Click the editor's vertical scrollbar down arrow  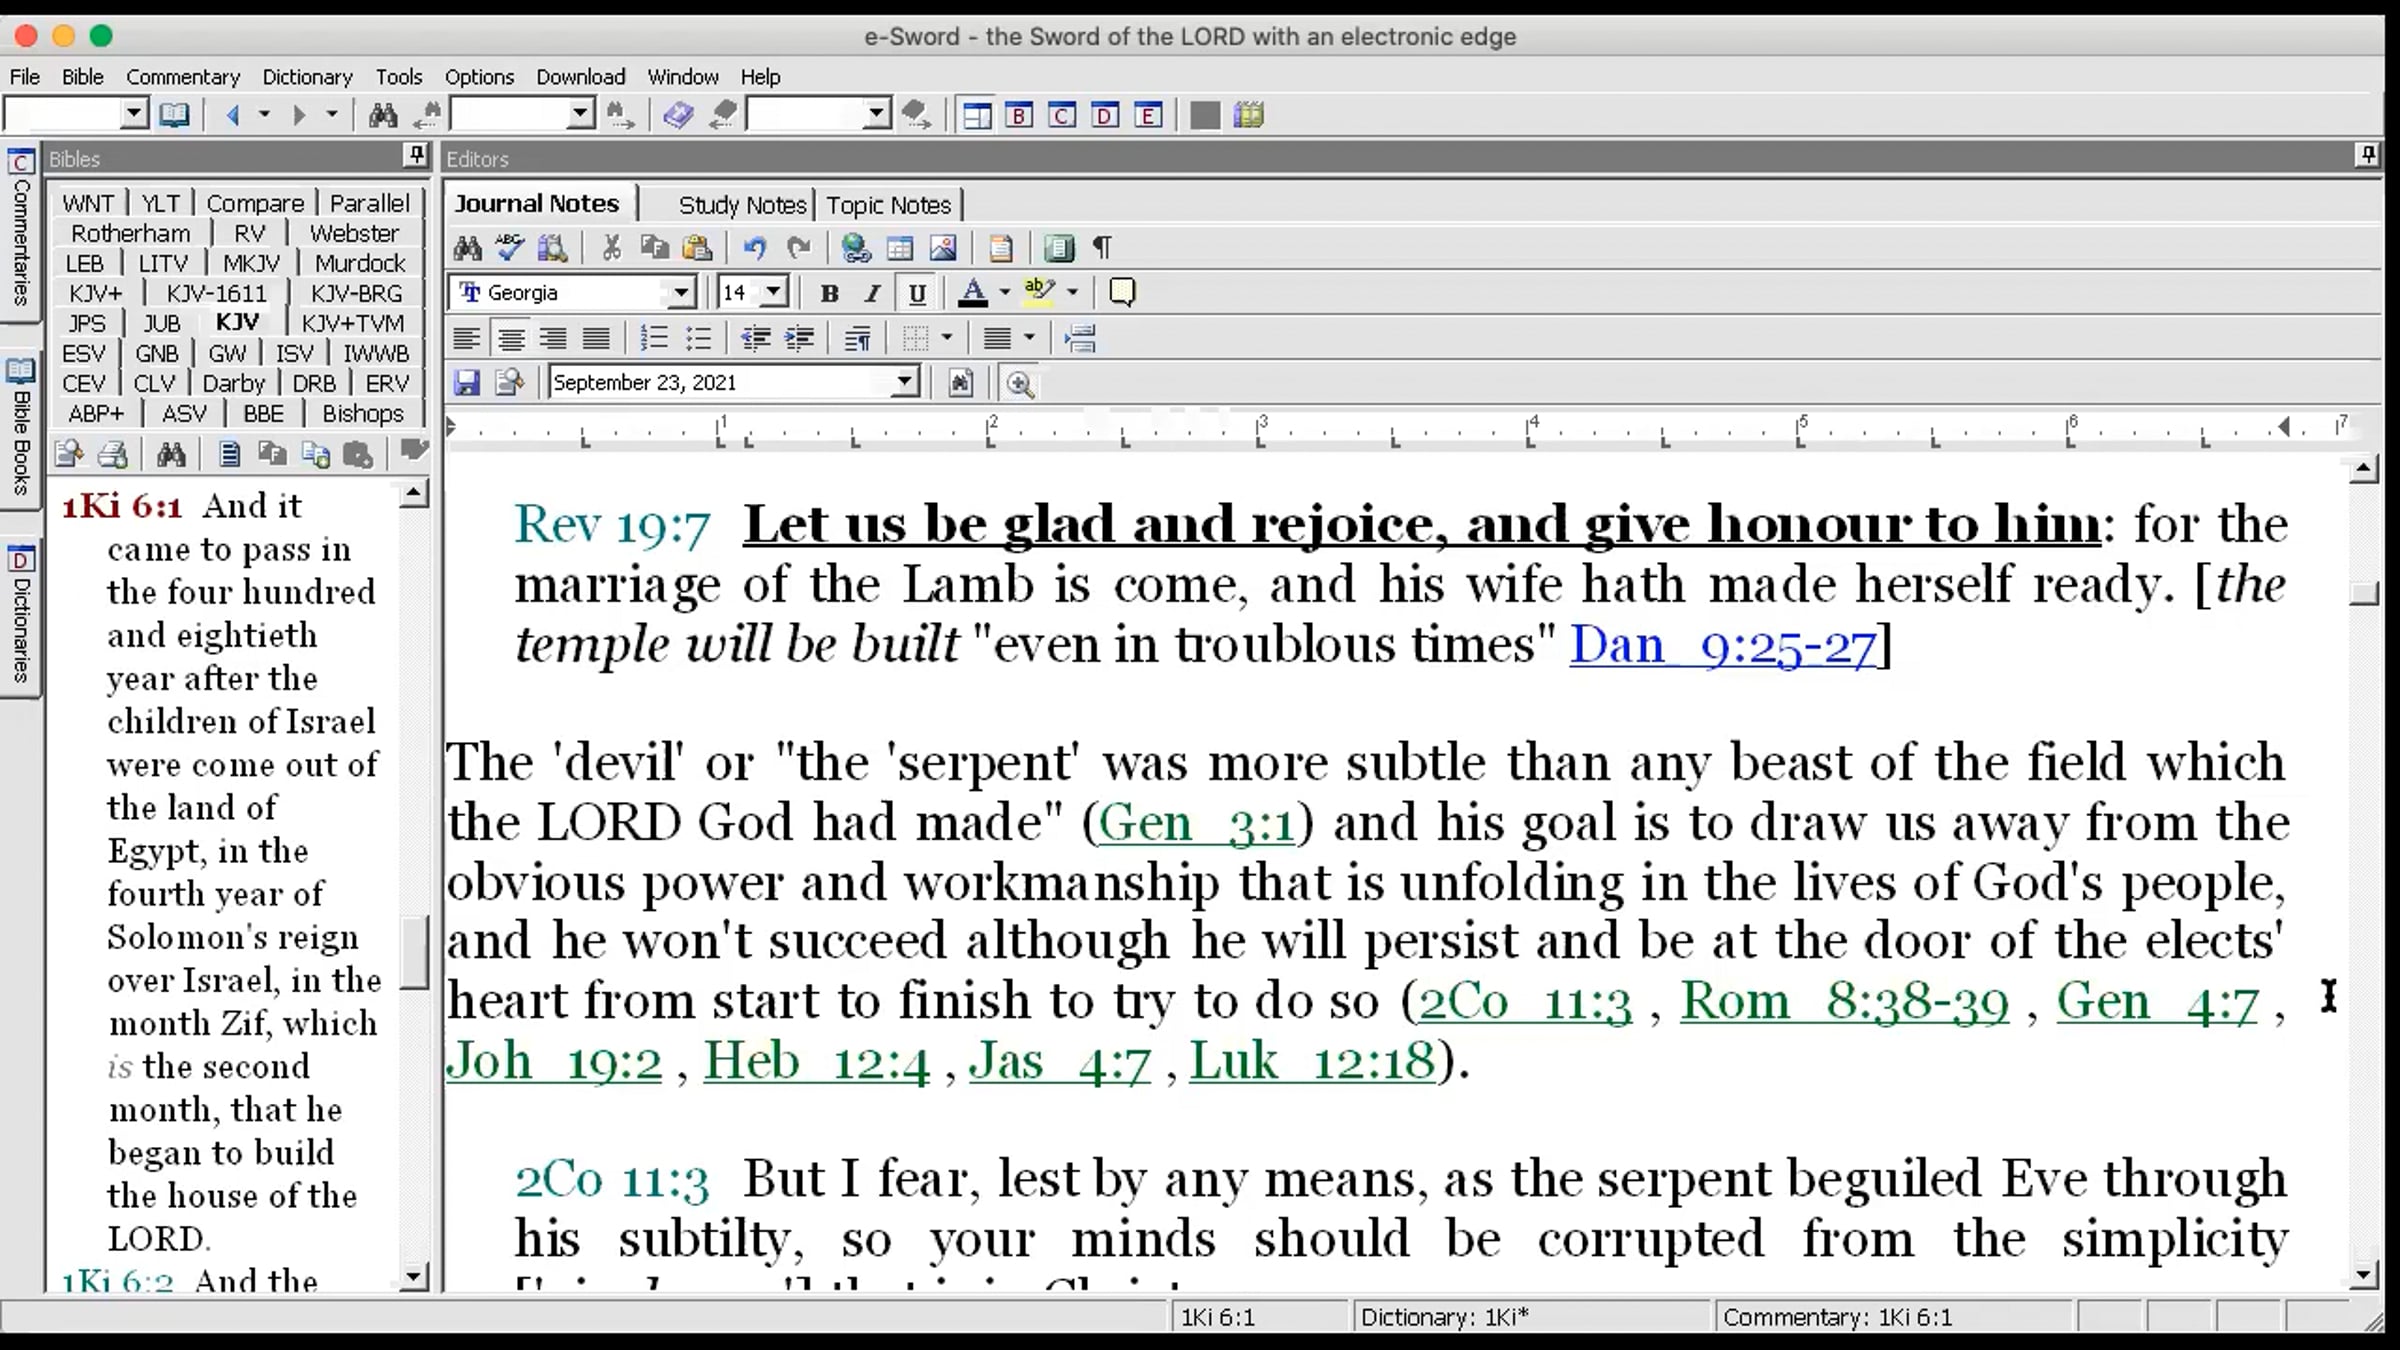[x=2363, y=1275]
